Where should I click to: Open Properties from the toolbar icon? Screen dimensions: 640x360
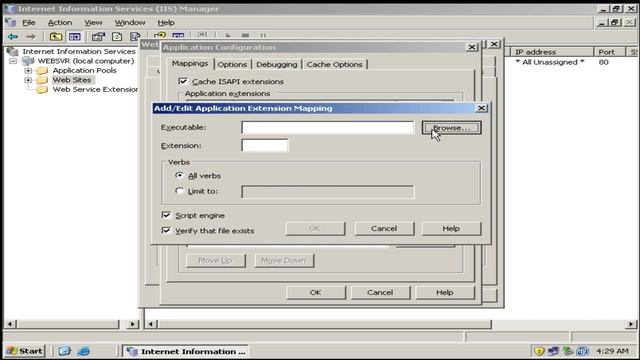point(98,37)
